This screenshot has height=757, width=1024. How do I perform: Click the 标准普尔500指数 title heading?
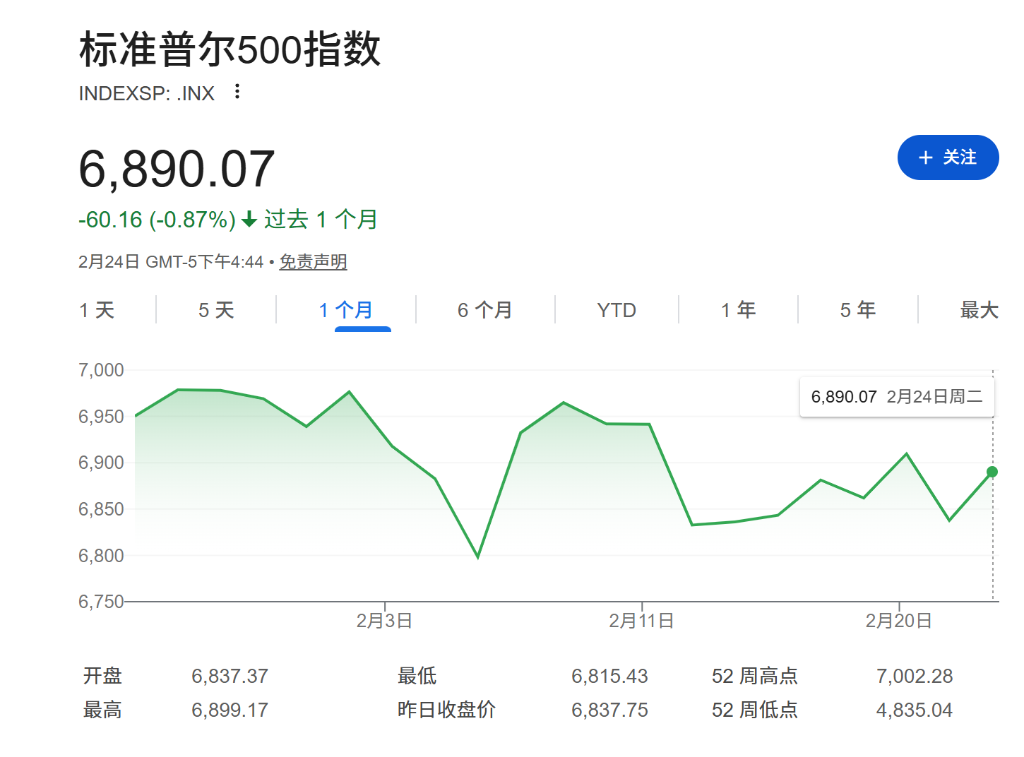coord(230,50)
